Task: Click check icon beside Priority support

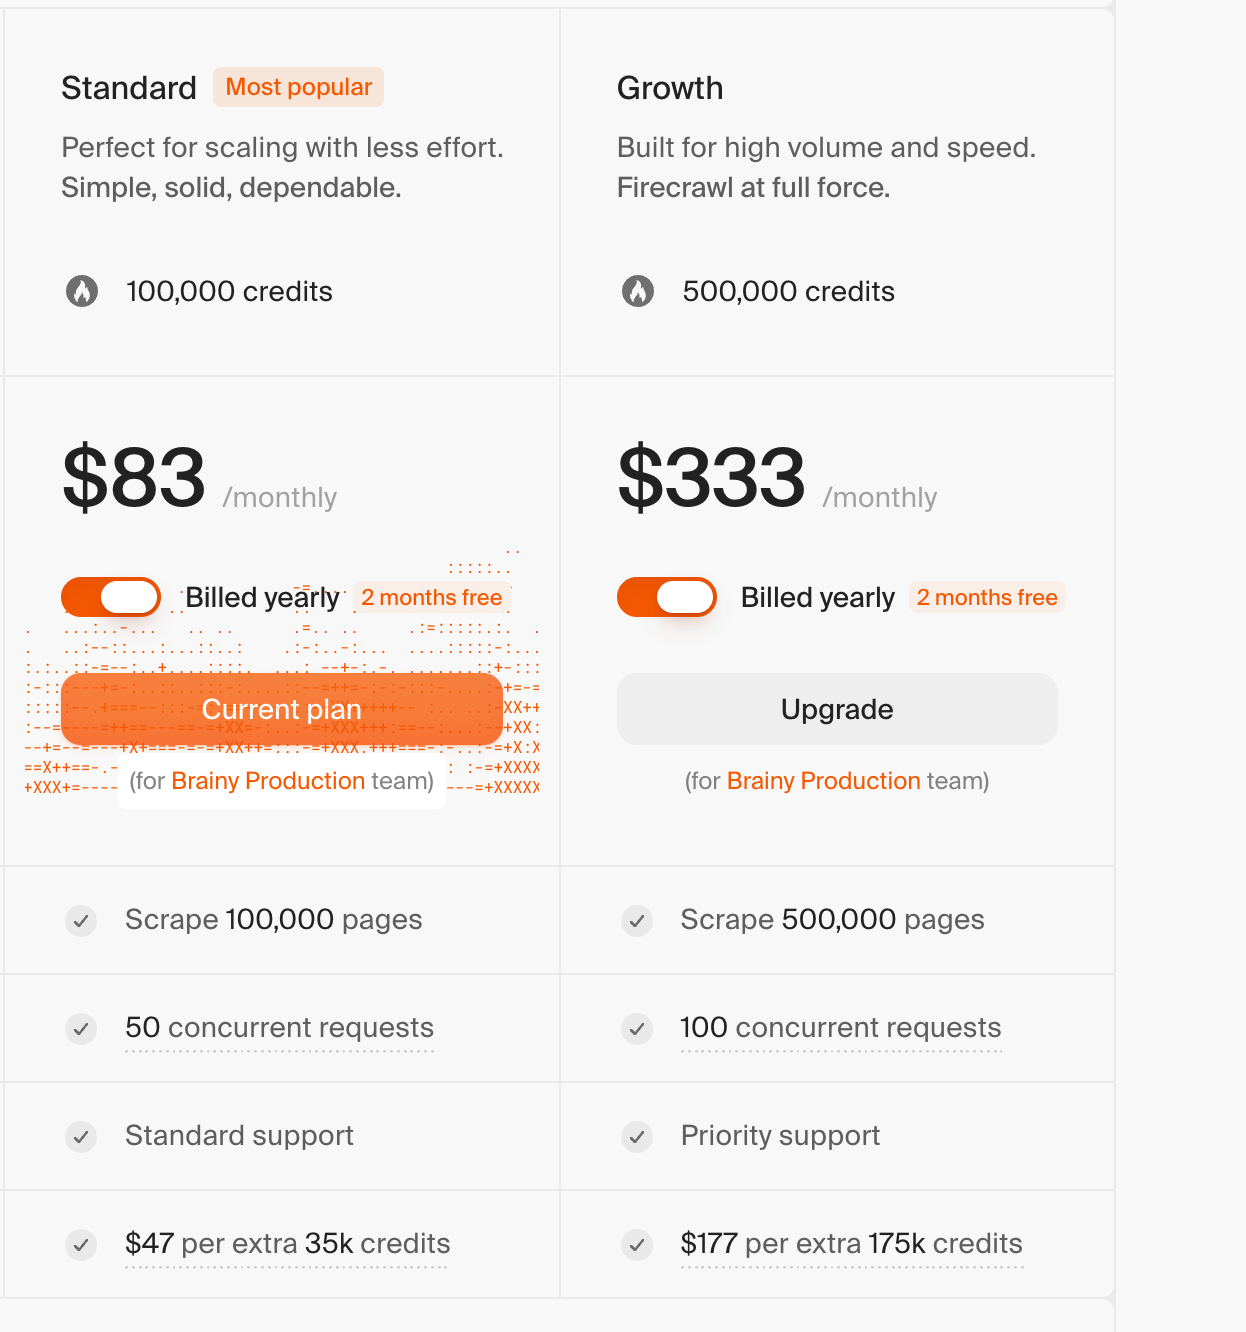Action: (x=637, y=1136)
